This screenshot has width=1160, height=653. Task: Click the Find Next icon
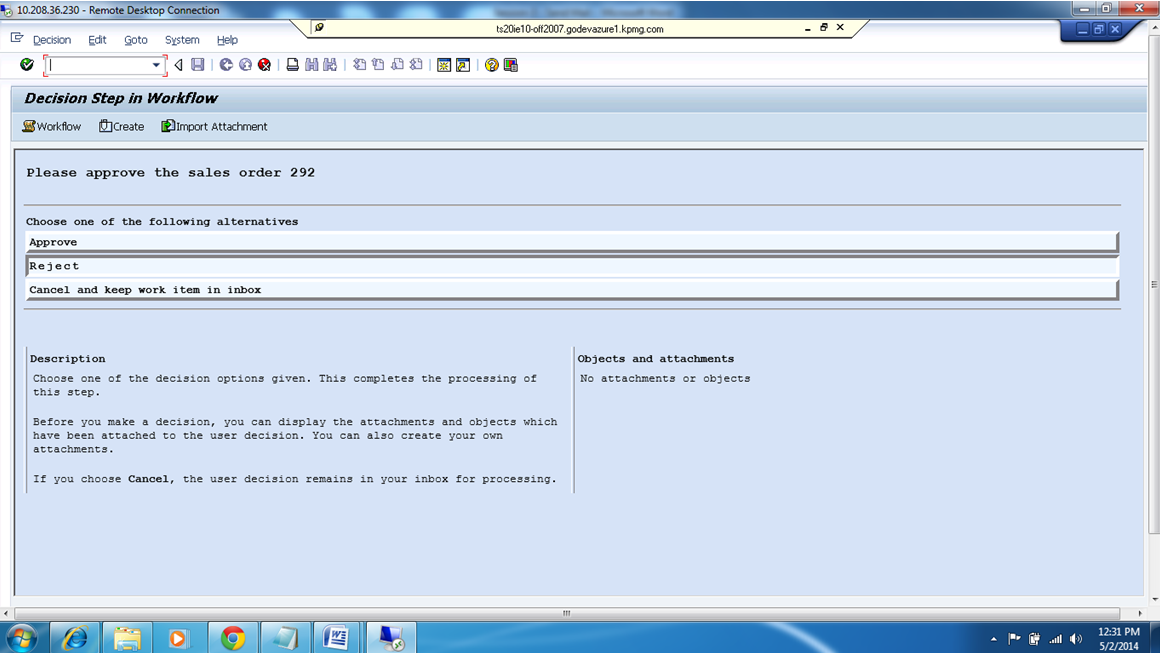click(x=329, y=64)
